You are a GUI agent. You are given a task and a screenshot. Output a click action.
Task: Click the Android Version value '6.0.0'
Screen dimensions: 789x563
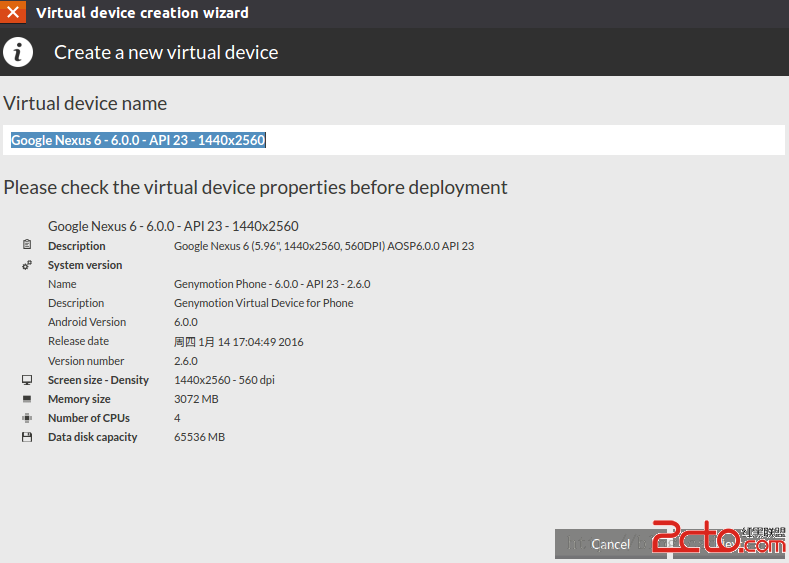(x=186, y=322)
